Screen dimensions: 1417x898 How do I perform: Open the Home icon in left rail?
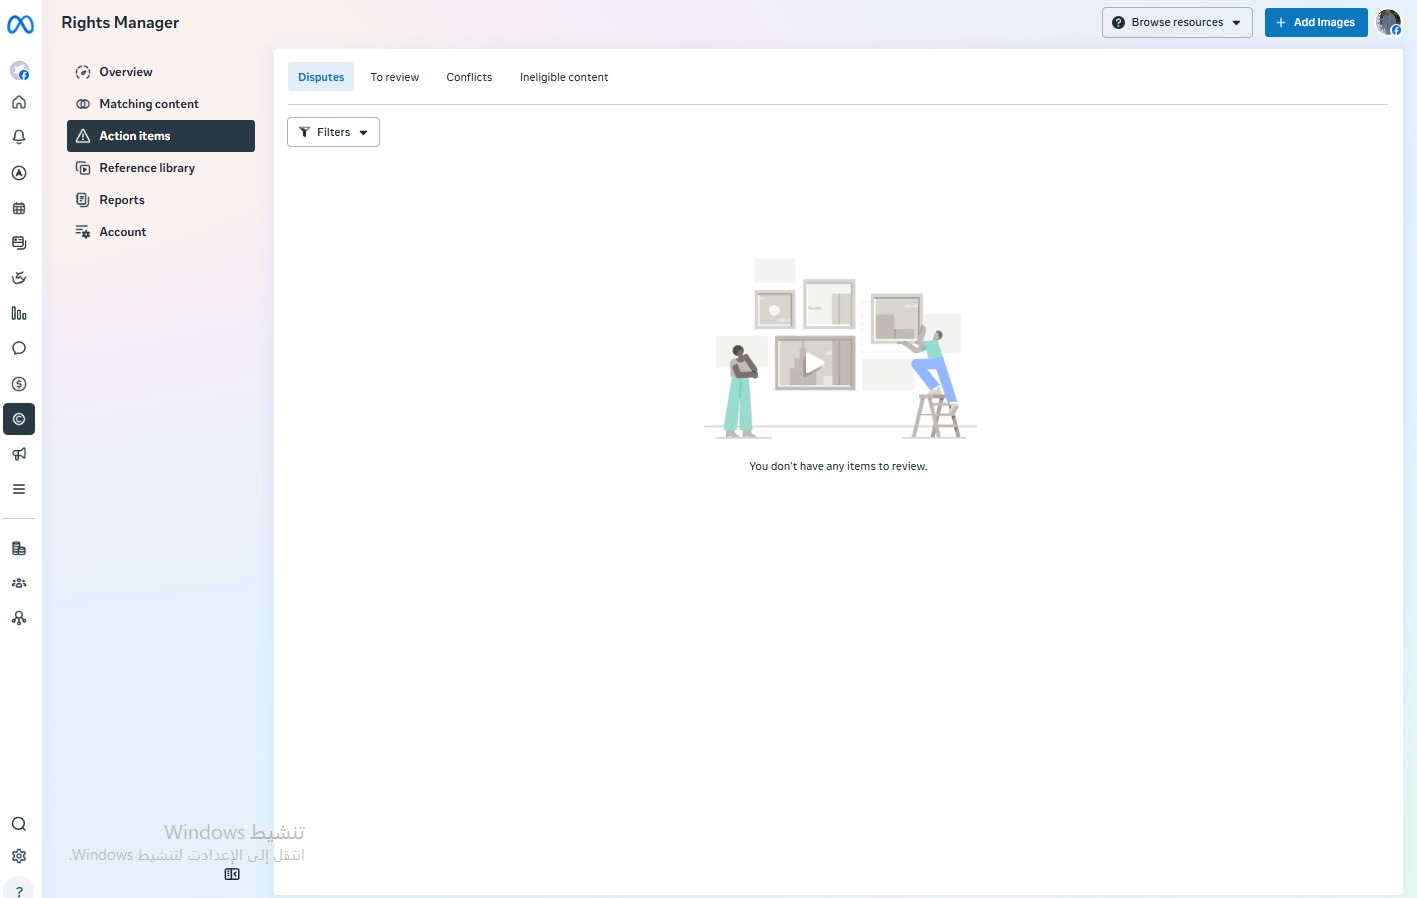[19, 102]
